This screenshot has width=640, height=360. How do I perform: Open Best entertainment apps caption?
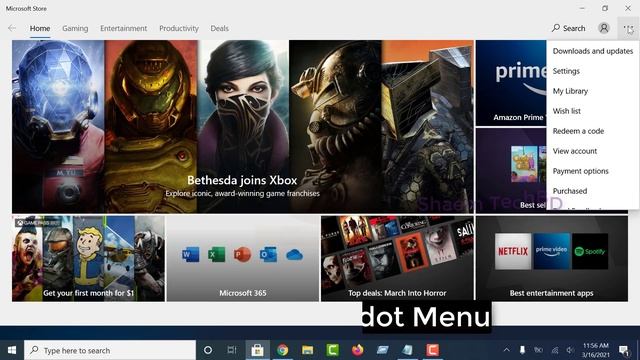pyautogui.click(x=551, y=293)
